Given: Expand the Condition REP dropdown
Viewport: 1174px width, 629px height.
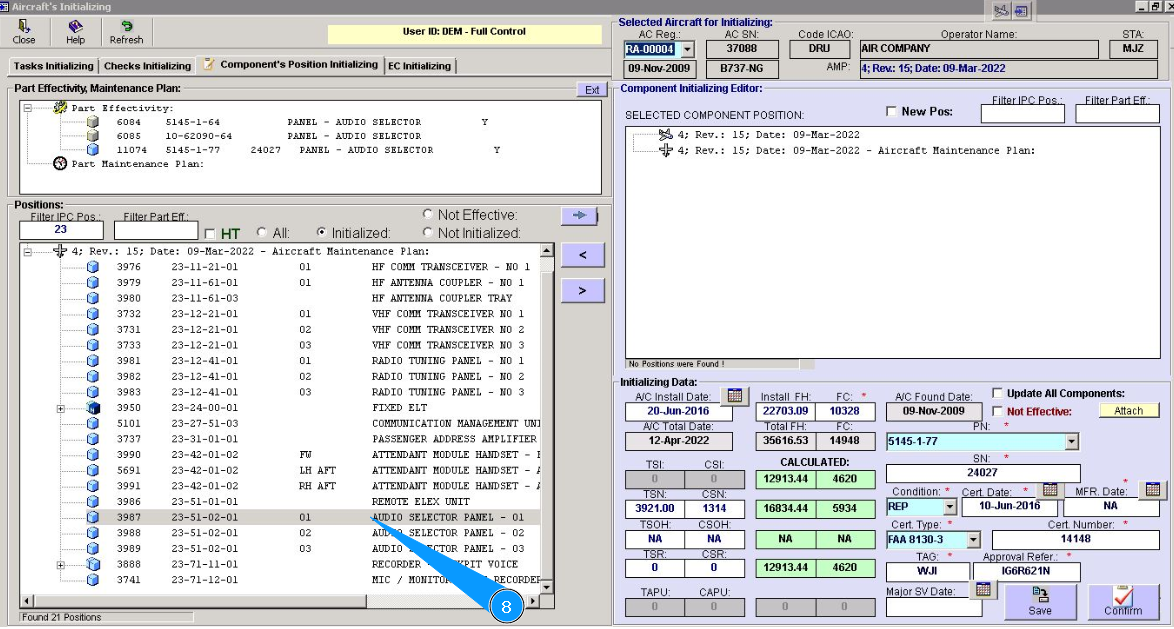Looking at the screenshot, I should 950,507.
